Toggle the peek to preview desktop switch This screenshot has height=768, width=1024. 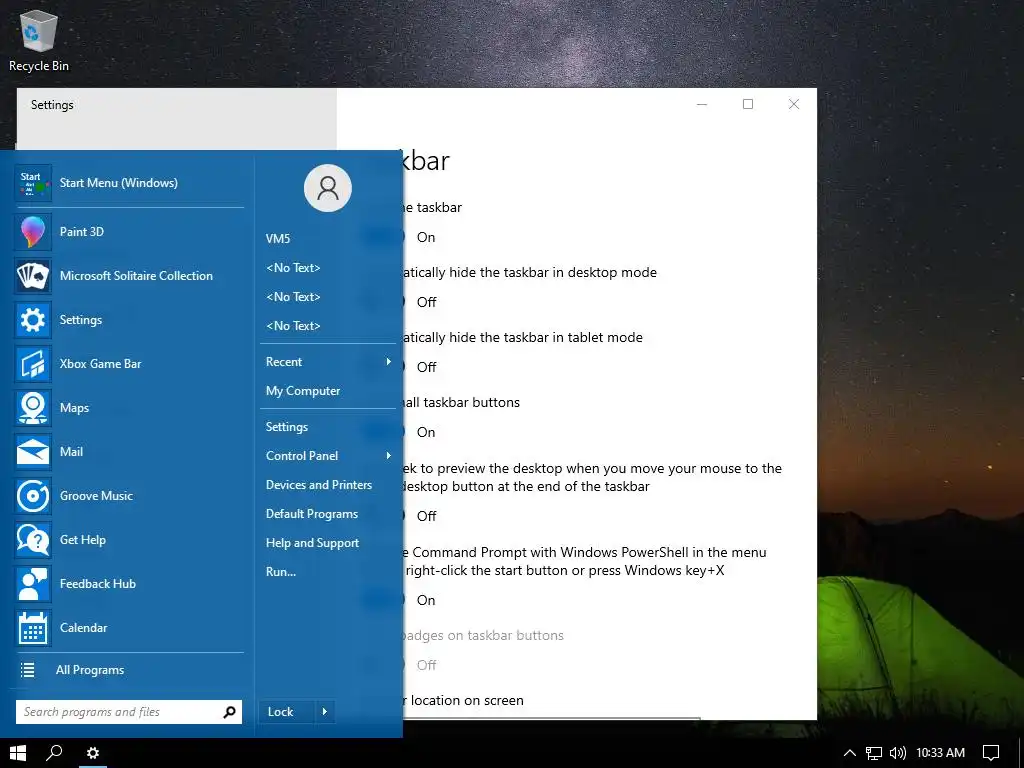click(x=385, y=516)
